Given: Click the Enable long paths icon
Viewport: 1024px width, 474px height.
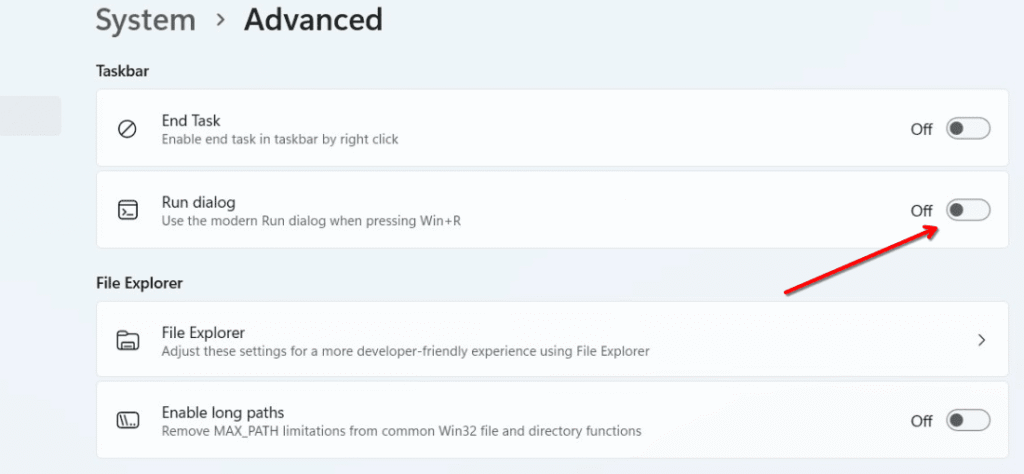Looking at the screenshot, I should pos(127,421).
